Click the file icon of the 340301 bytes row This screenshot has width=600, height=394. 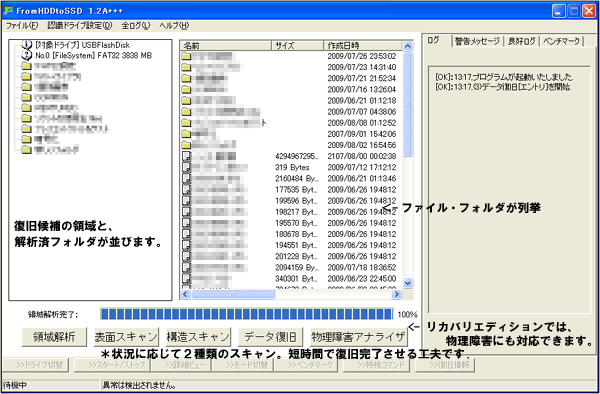[186, 278]
